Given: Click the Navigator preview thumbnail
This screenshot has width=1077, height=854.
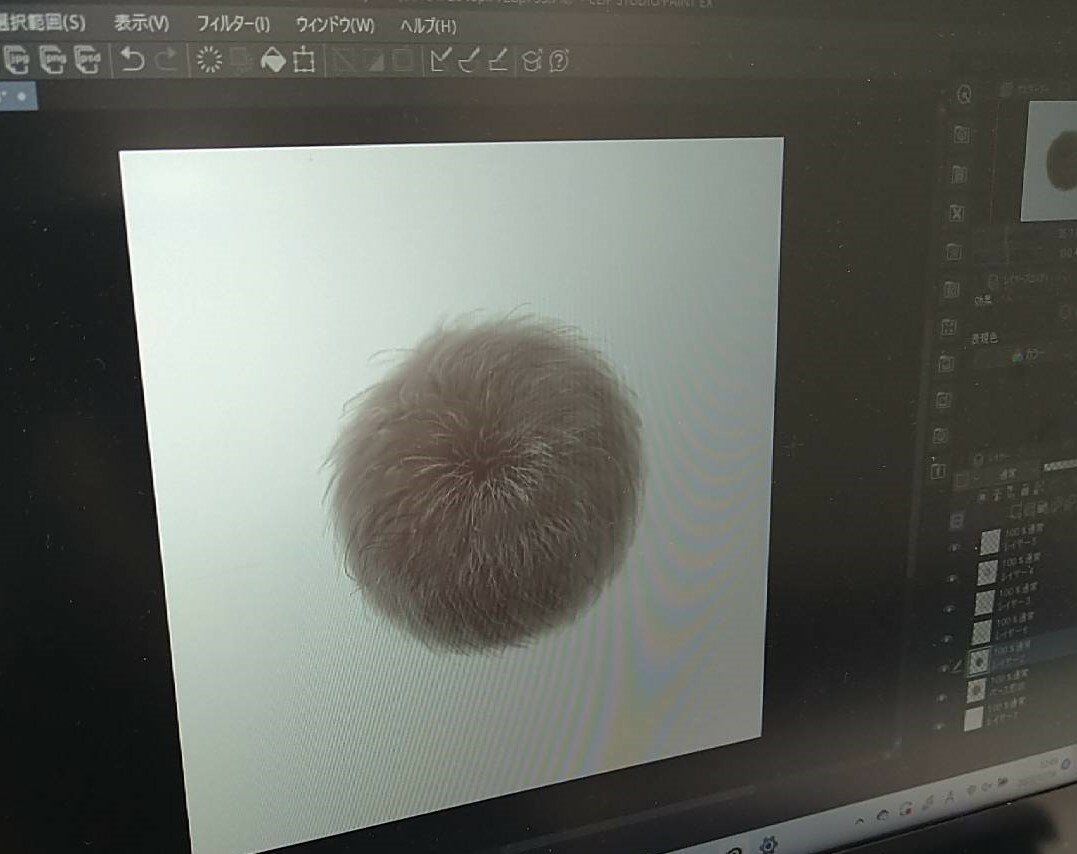Looking at the screenshot, I should point(1050,162).
